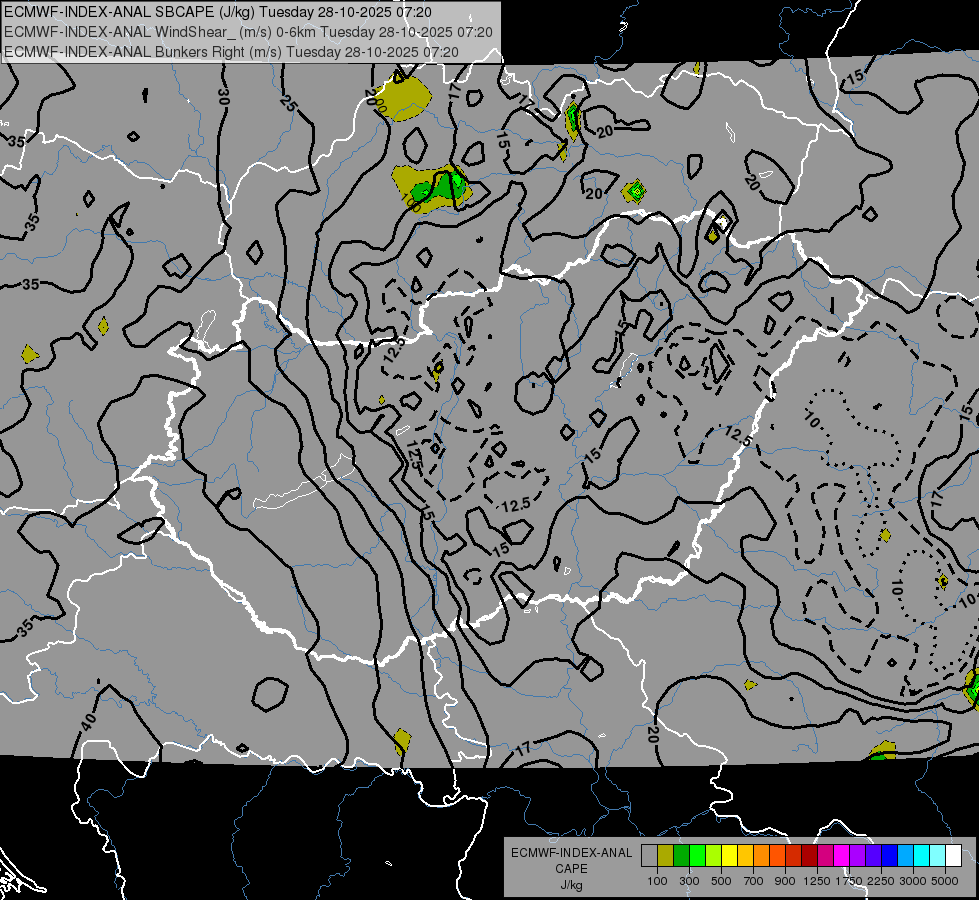
Task: Click the 40 contour label on map
Action: point(88,722)
